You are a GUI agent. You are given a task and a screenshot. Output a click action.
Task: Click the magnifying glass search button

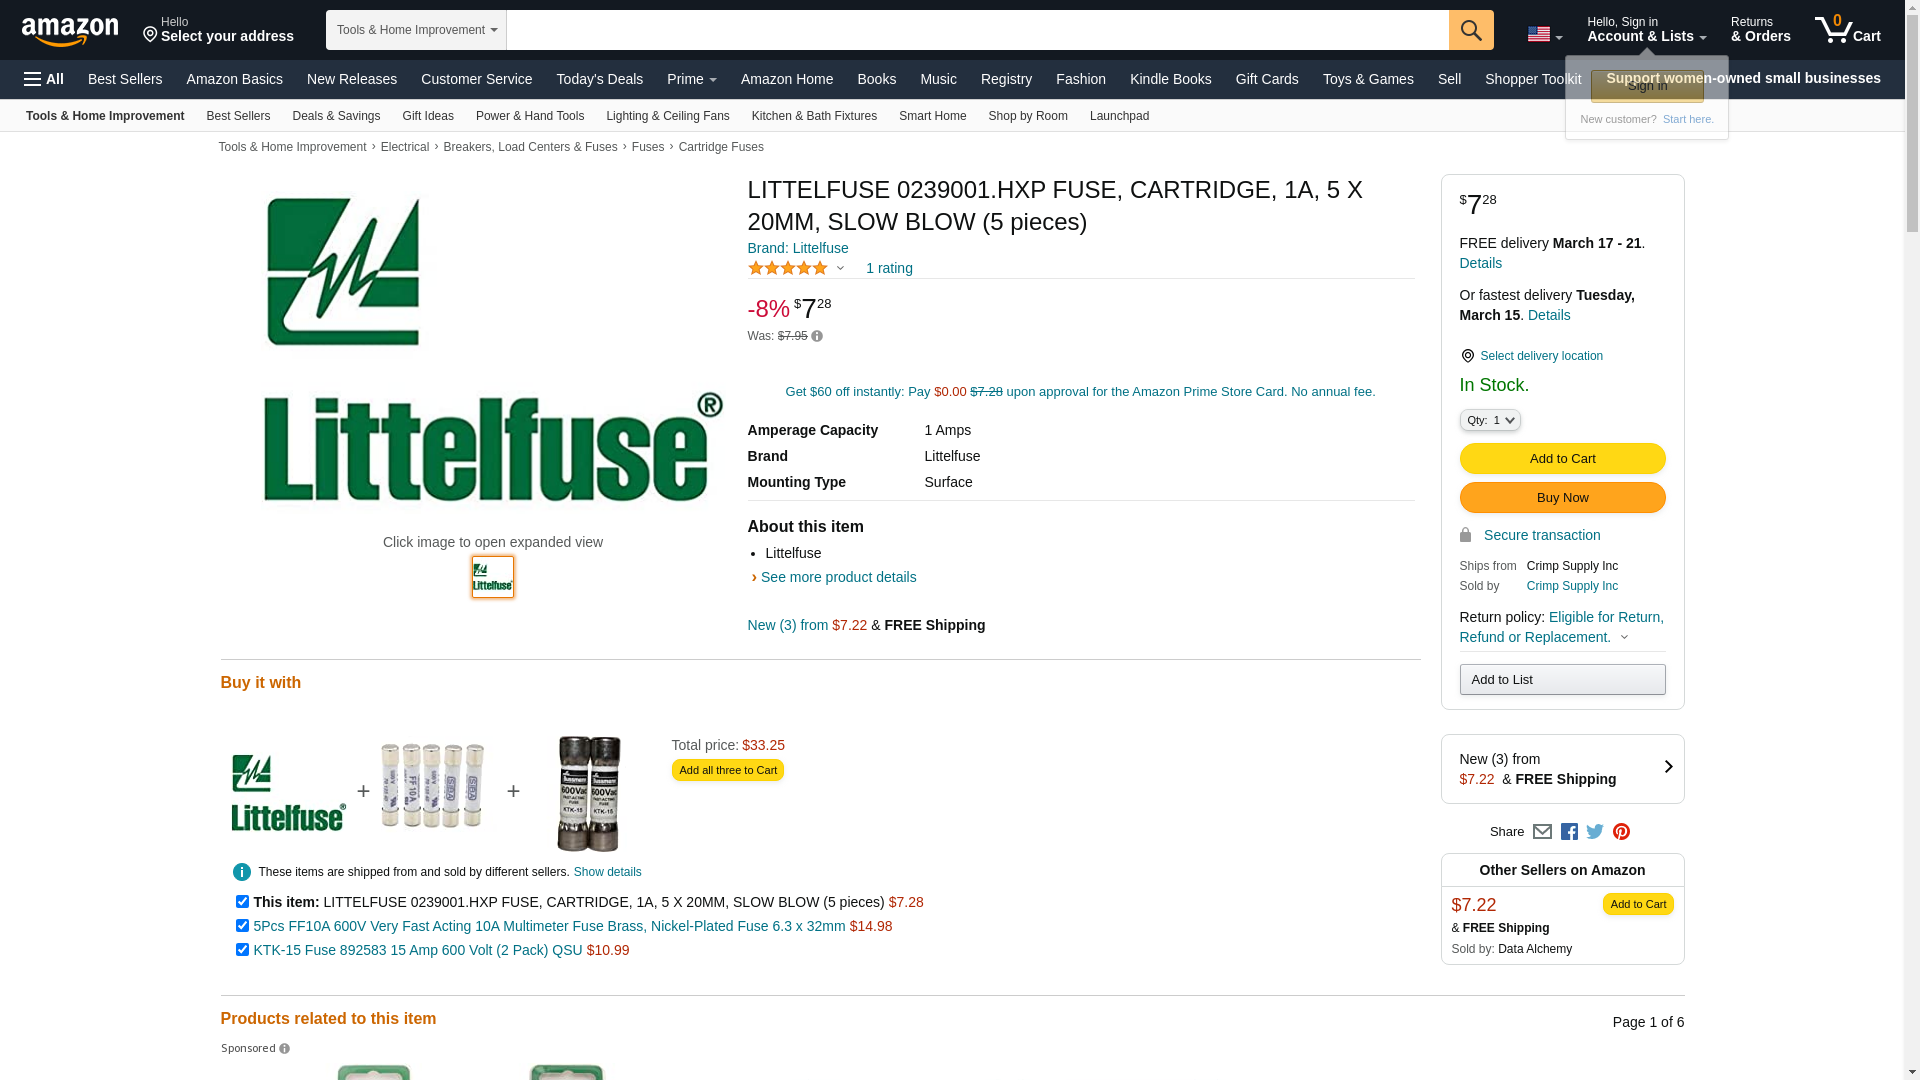1471,30
